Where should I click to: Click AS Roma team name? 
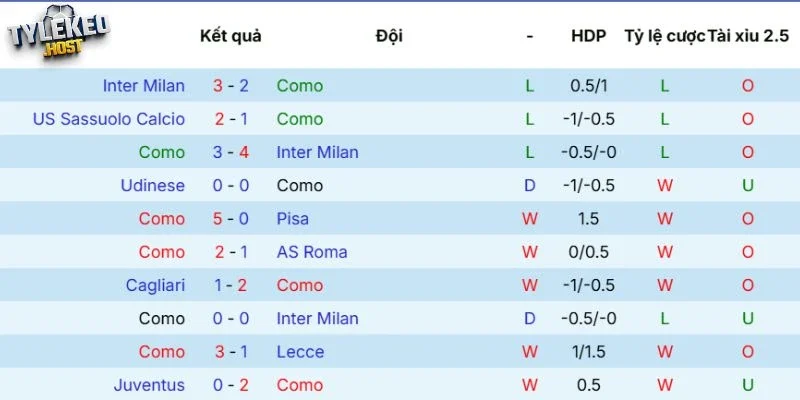[312, 252]
